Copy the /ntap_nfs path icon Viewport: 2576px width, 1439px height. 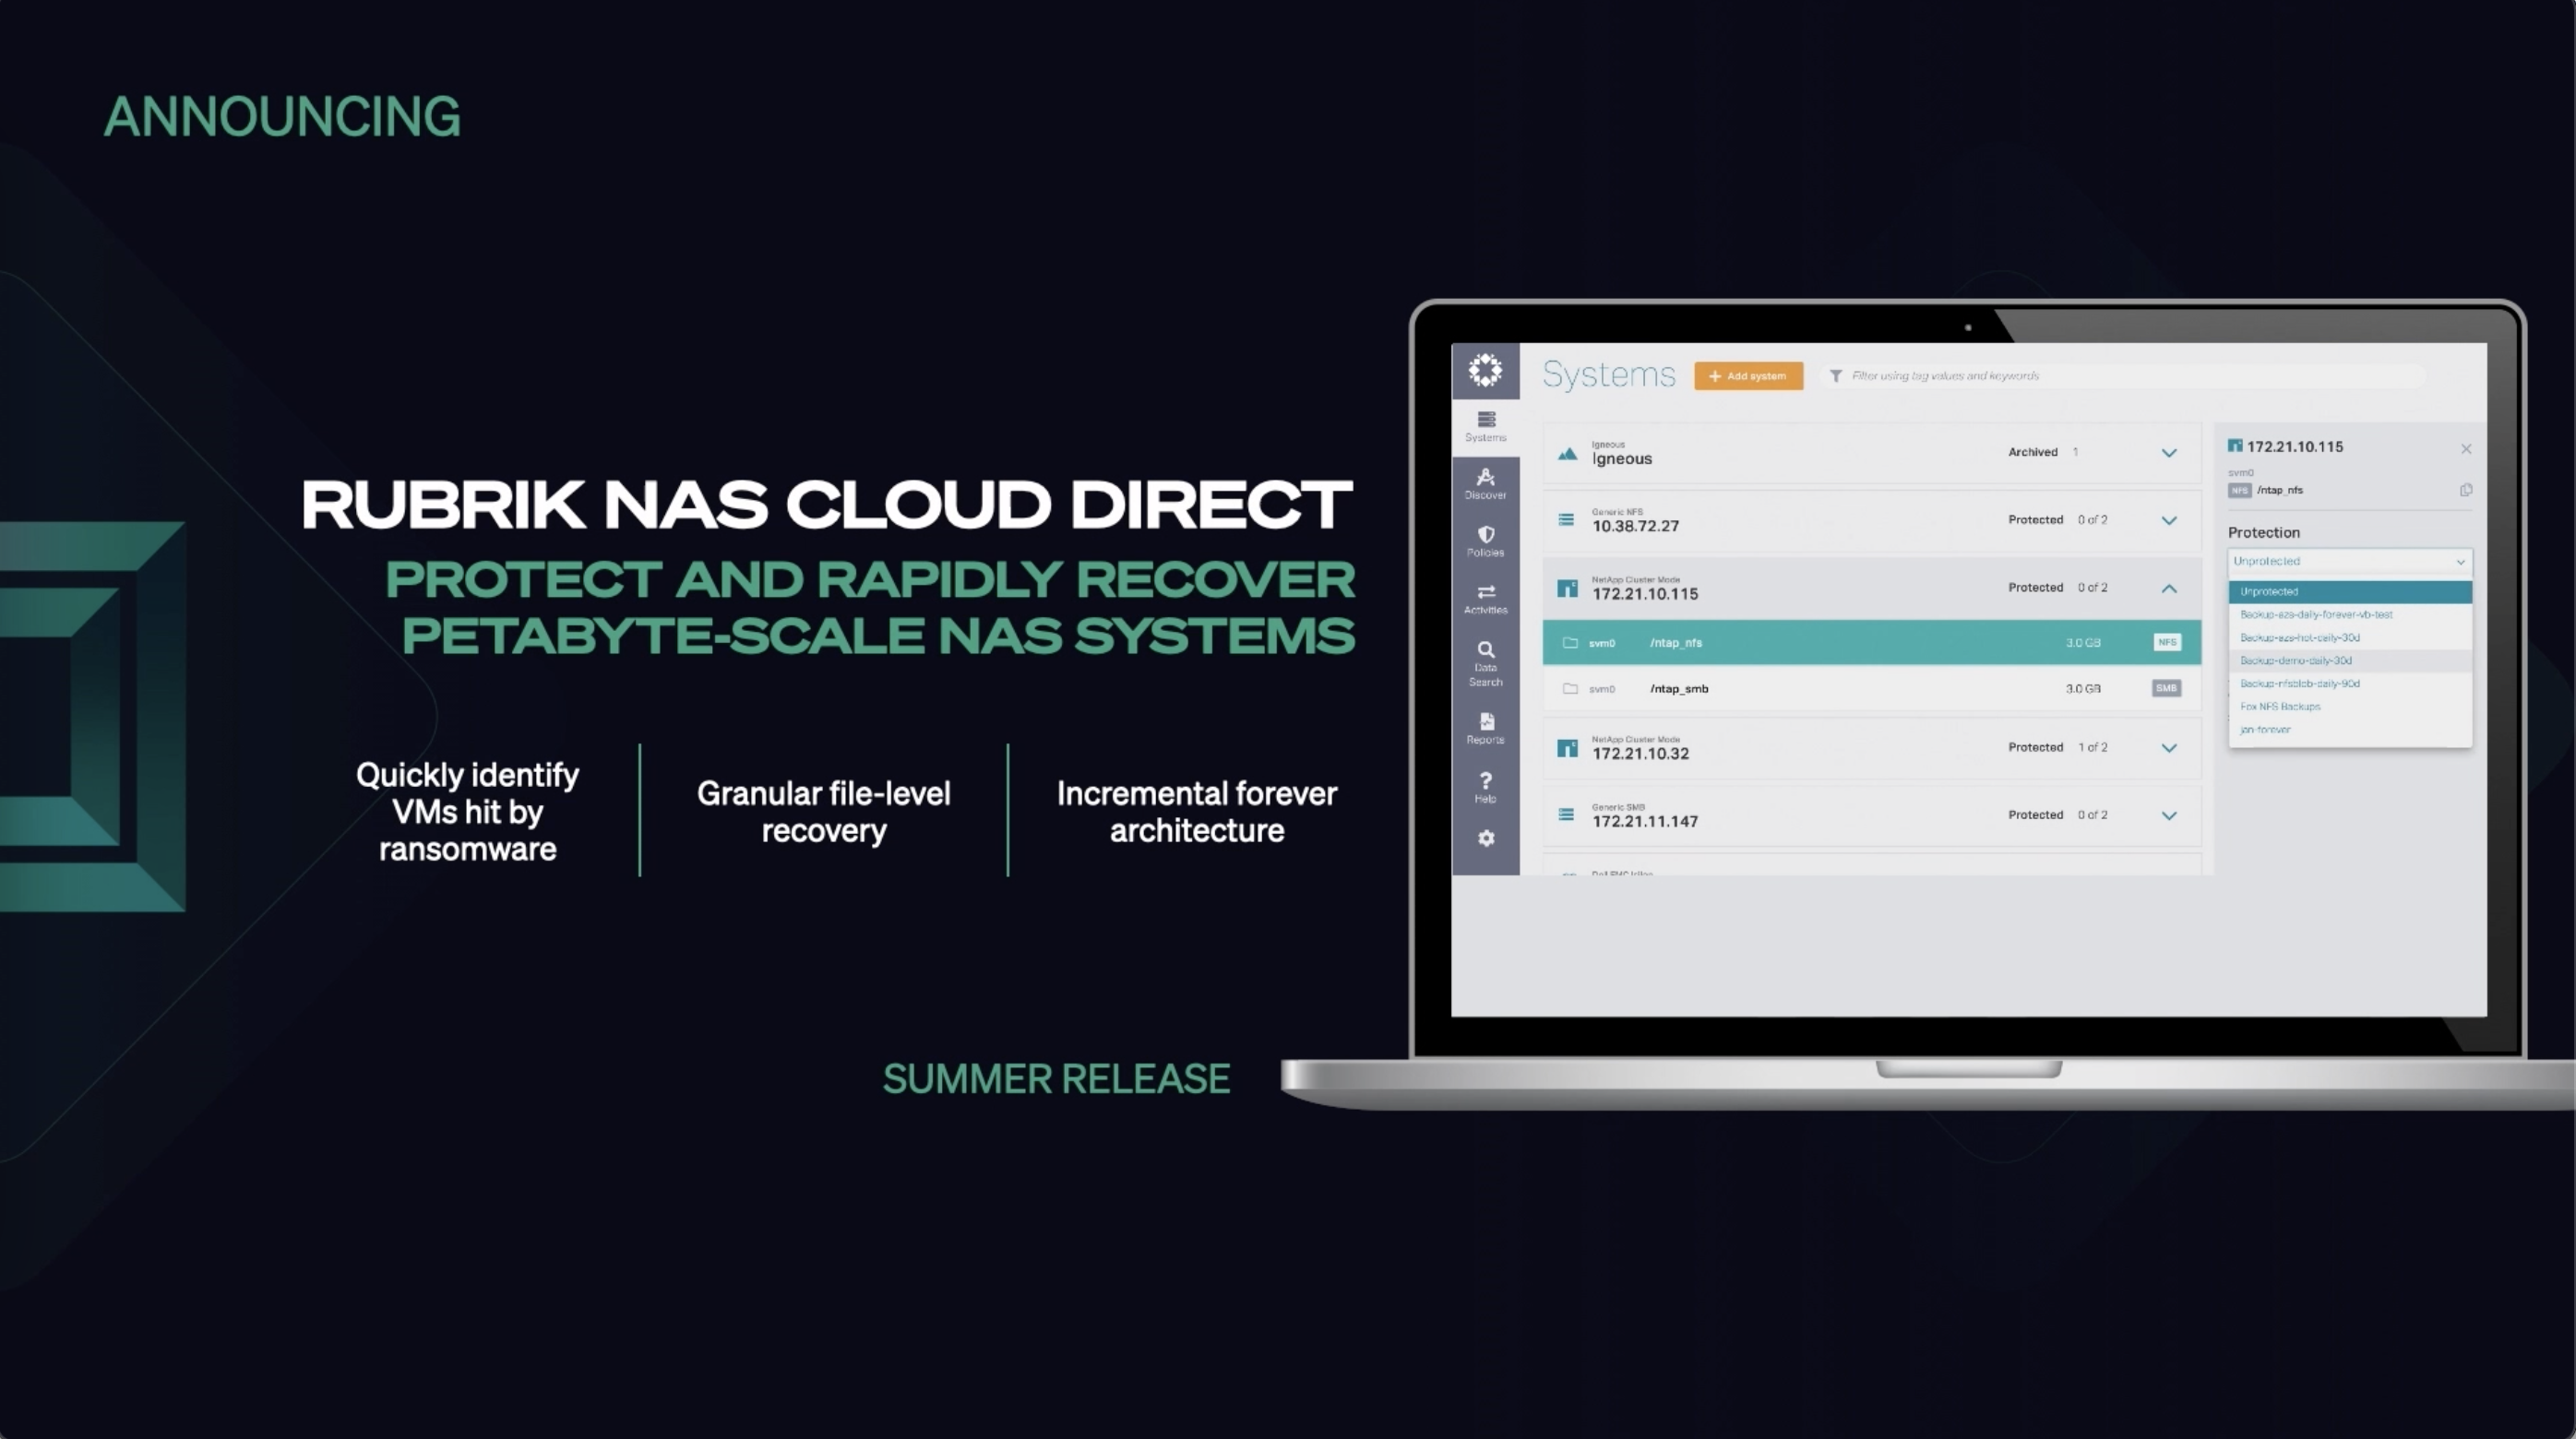(x=2465, y=490)
